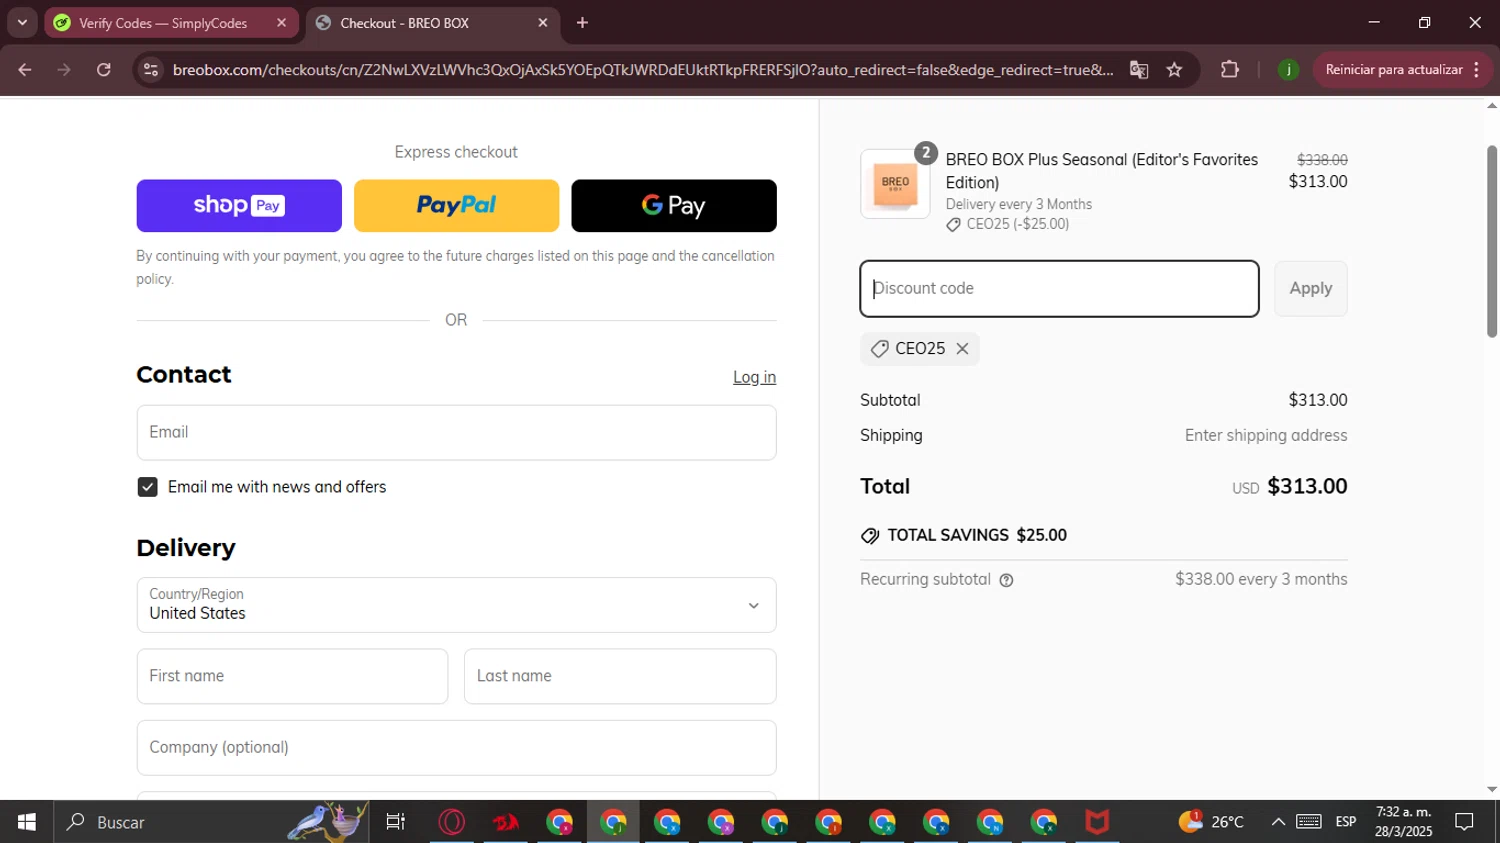Viewport: 1500px width, 843px height.
Task: Go back to the previous page
Action: (x=25, y=70)
